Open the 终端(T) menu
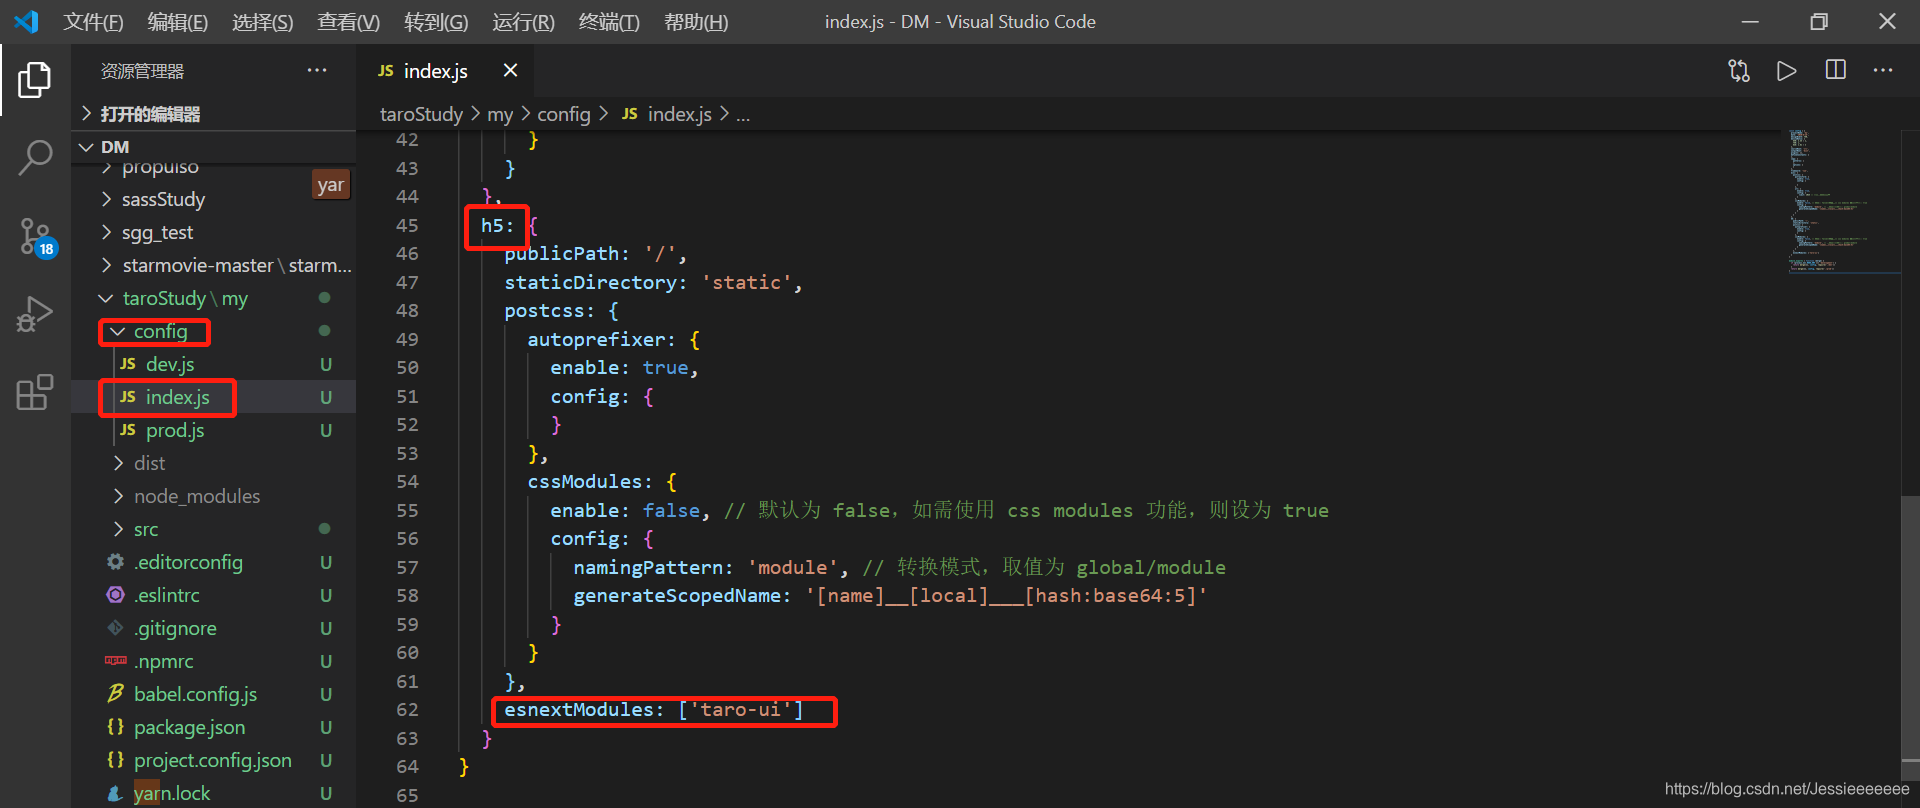The width and height of the screenshot is (1920, 808). [609, 22]
